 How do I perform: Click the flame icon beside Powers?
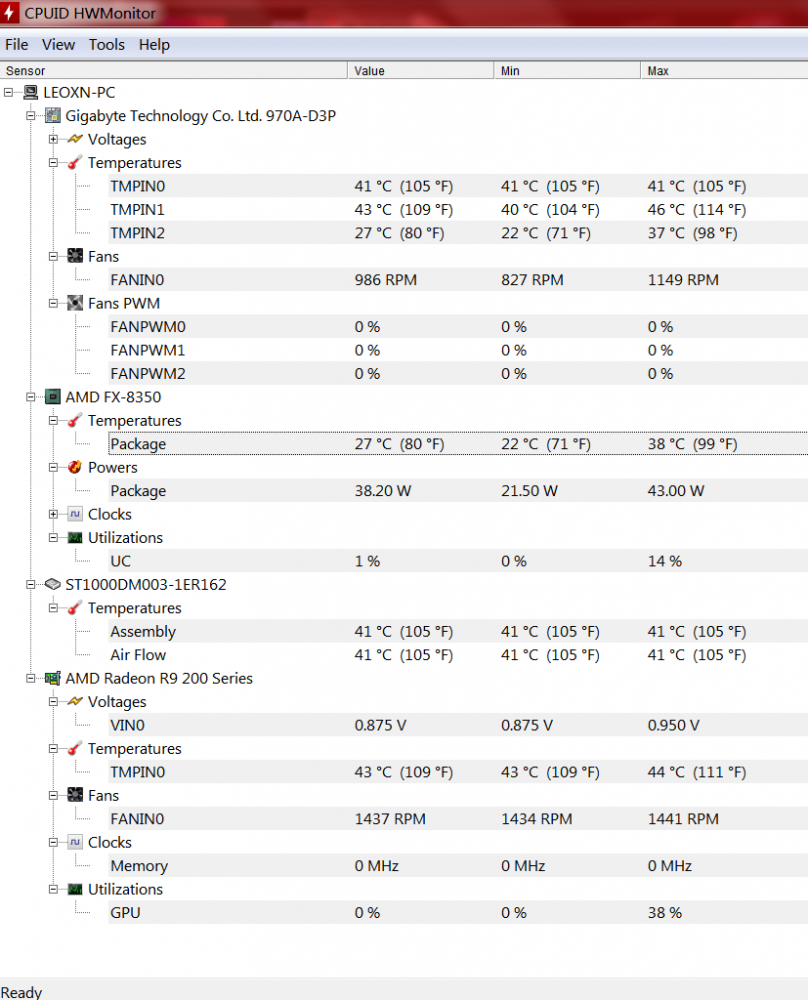(x=75, y=467)
